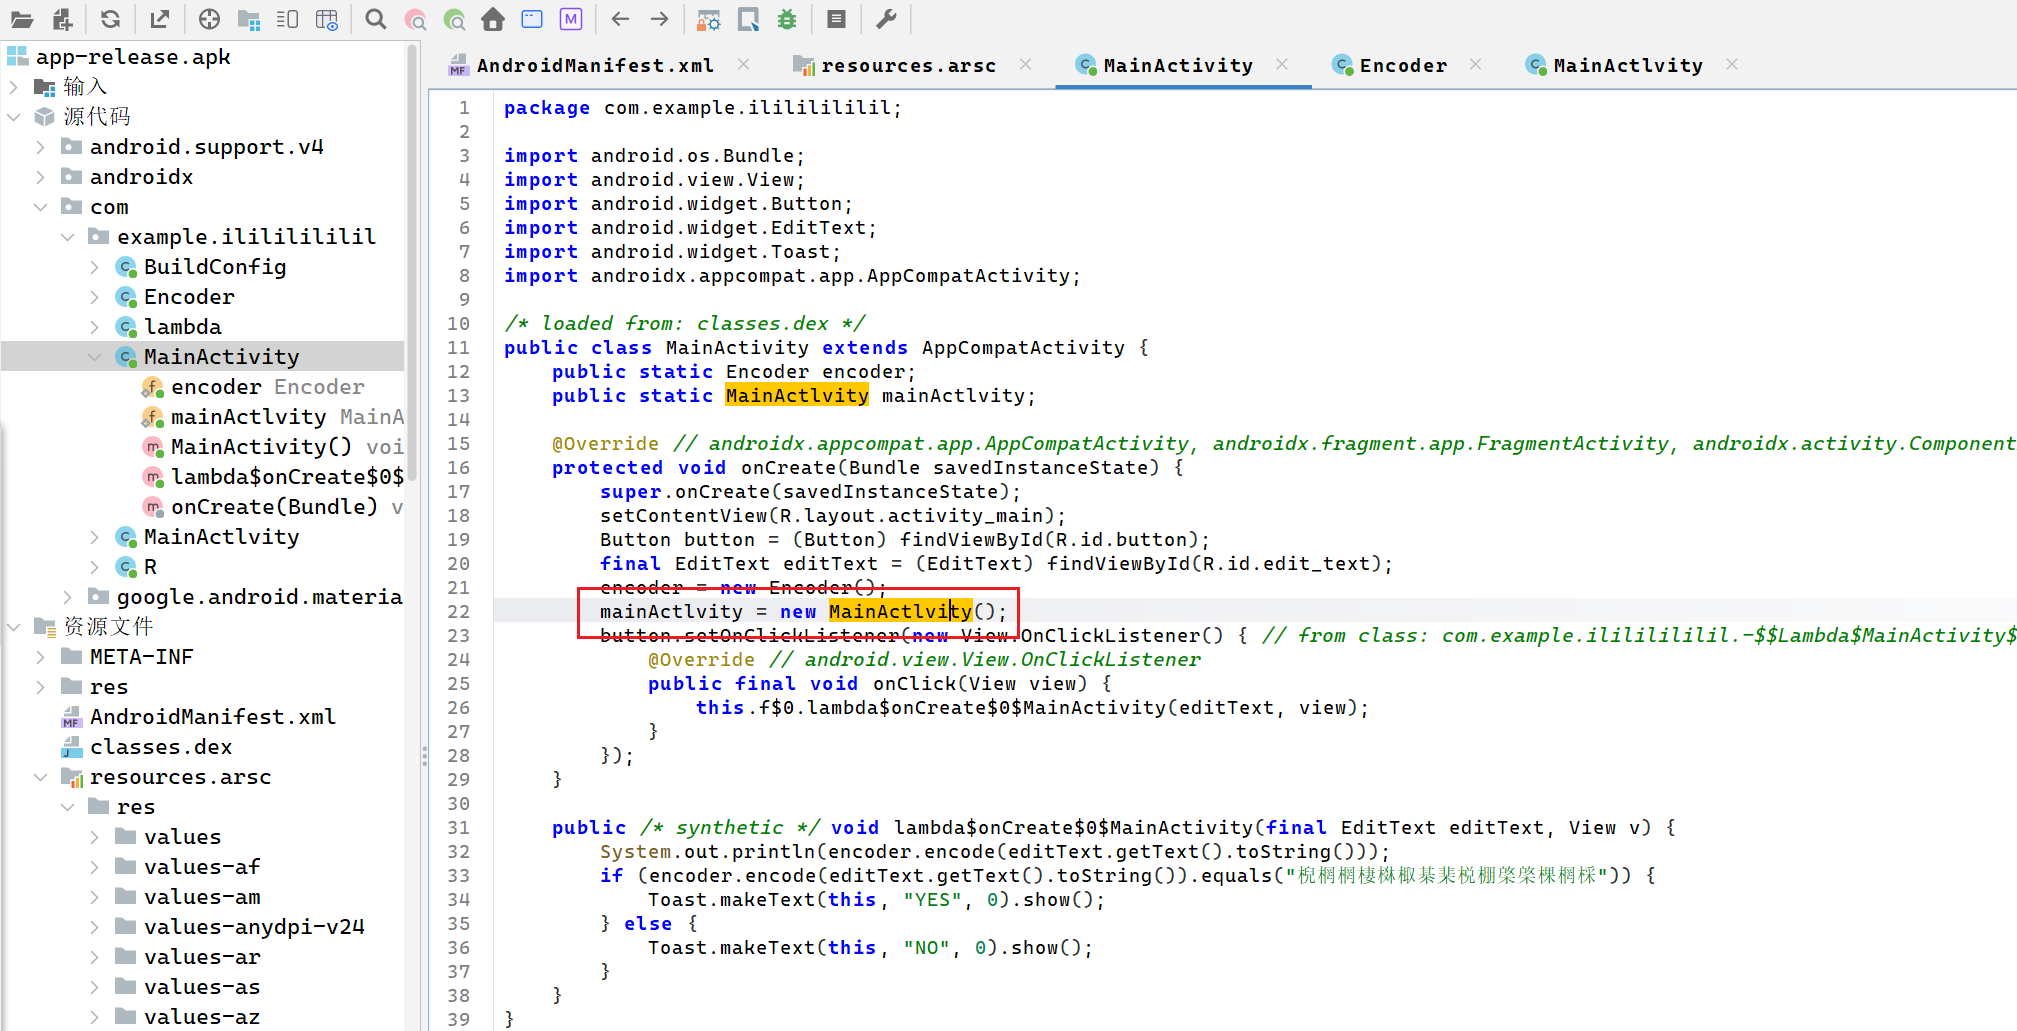Open Preferences with the wrench icon
The width and height of the screenshot is (2017, 1031).
coord(886,19)
